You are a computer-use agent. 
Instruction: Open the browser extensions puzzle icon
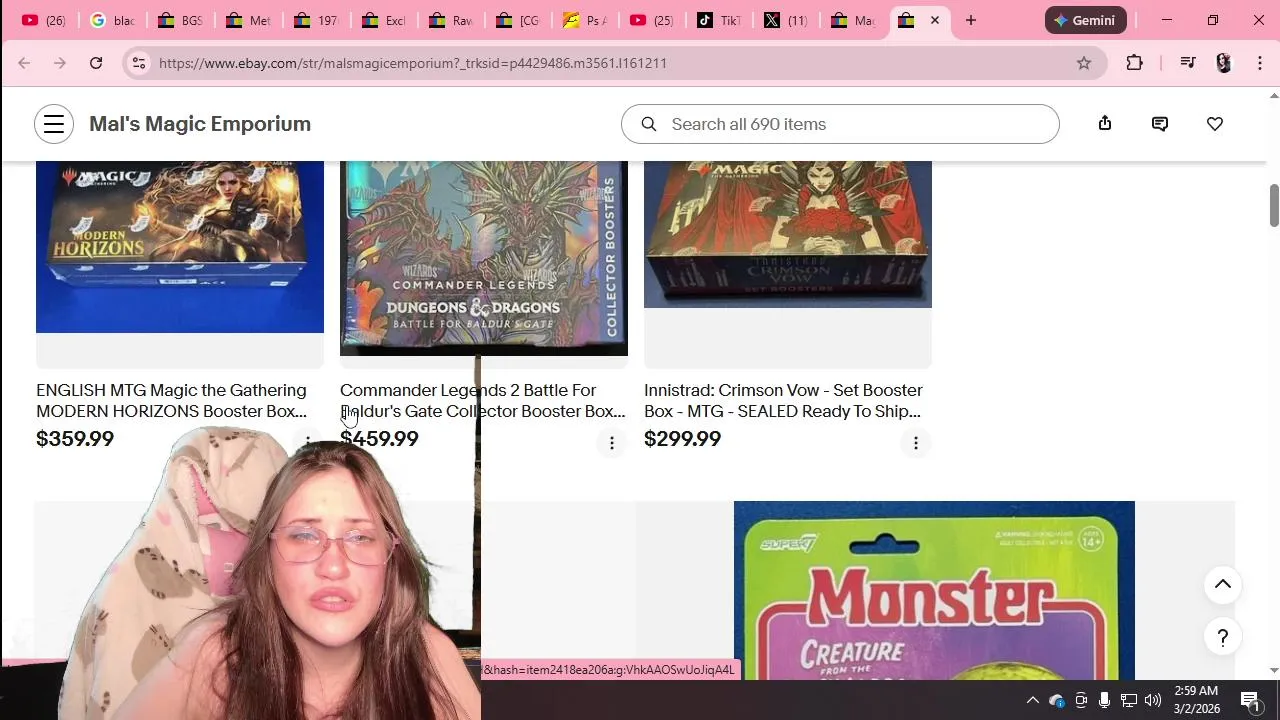[x=1134, y=63]
